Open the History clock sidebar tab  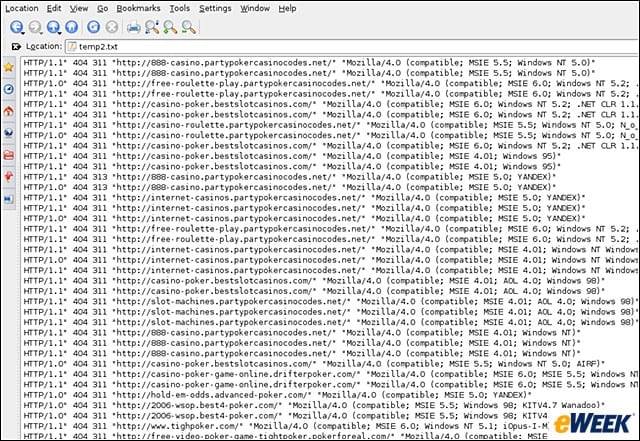[9, 89]
